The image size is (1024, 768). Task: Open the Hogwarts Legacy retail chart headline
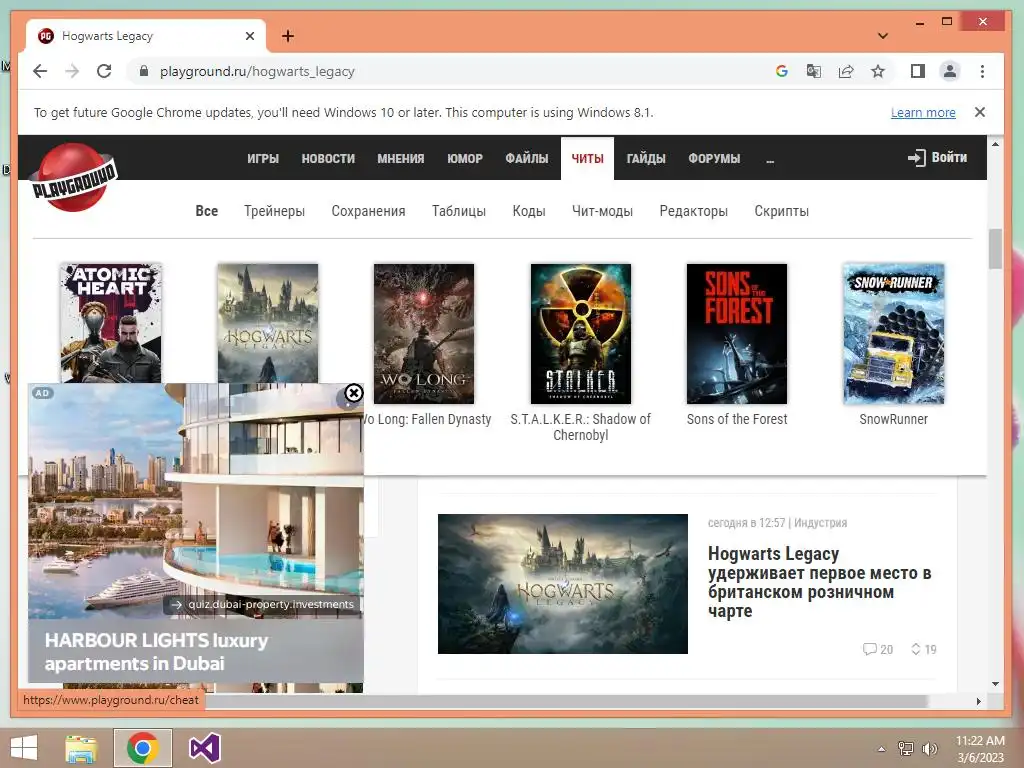click(820, 582)
